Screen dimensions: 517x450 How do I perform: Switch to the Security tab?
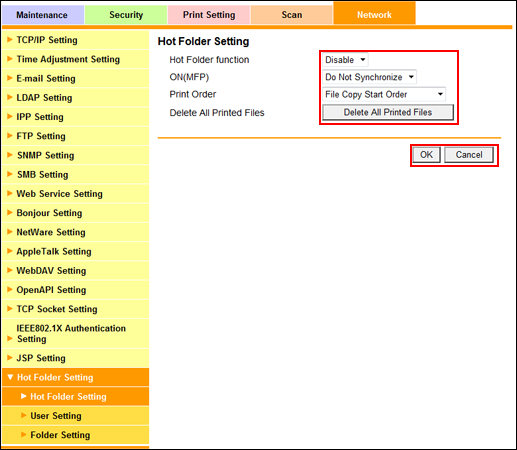(x=126, y=15)
